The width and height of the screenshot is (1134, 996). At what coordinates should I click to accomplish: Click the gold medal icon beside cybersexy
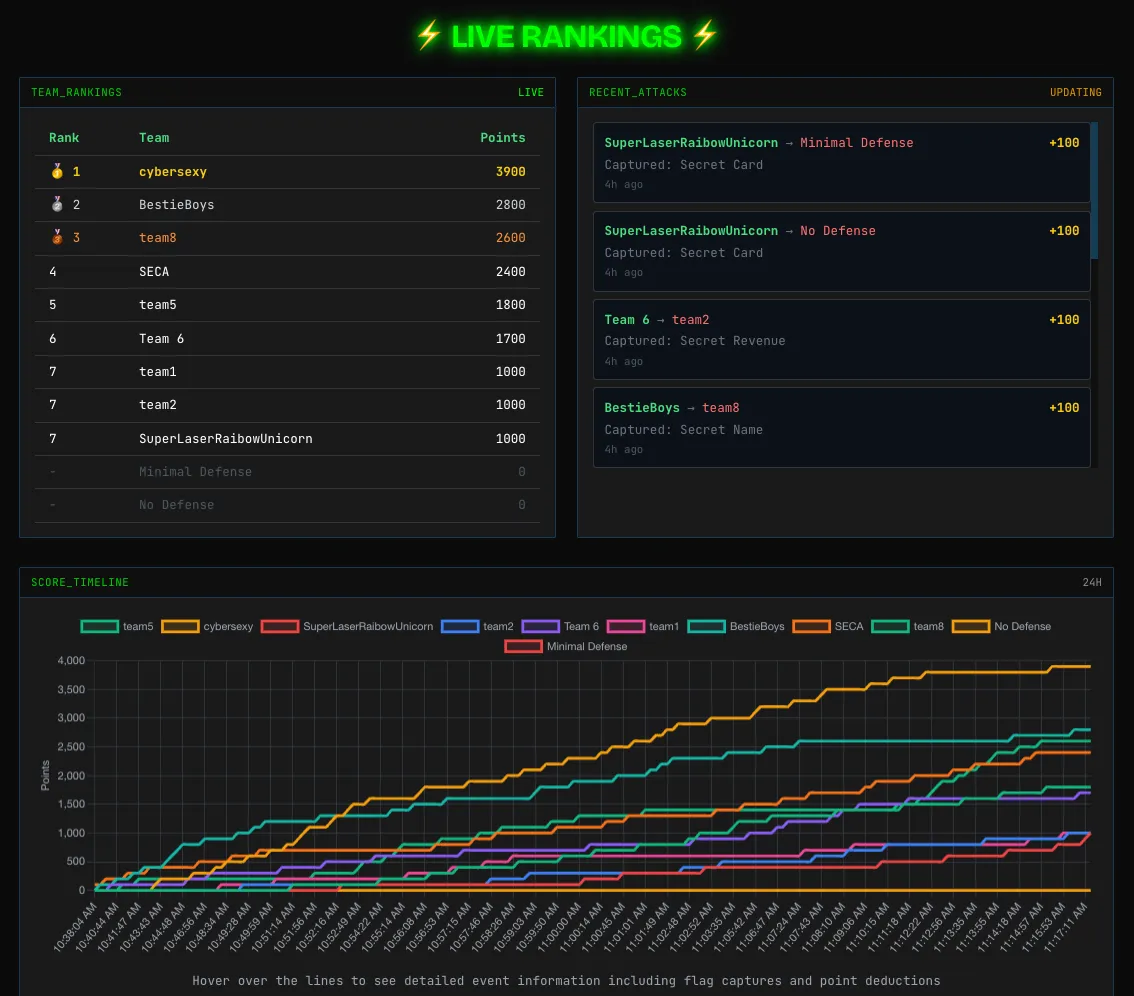click(x=56, y=172)
